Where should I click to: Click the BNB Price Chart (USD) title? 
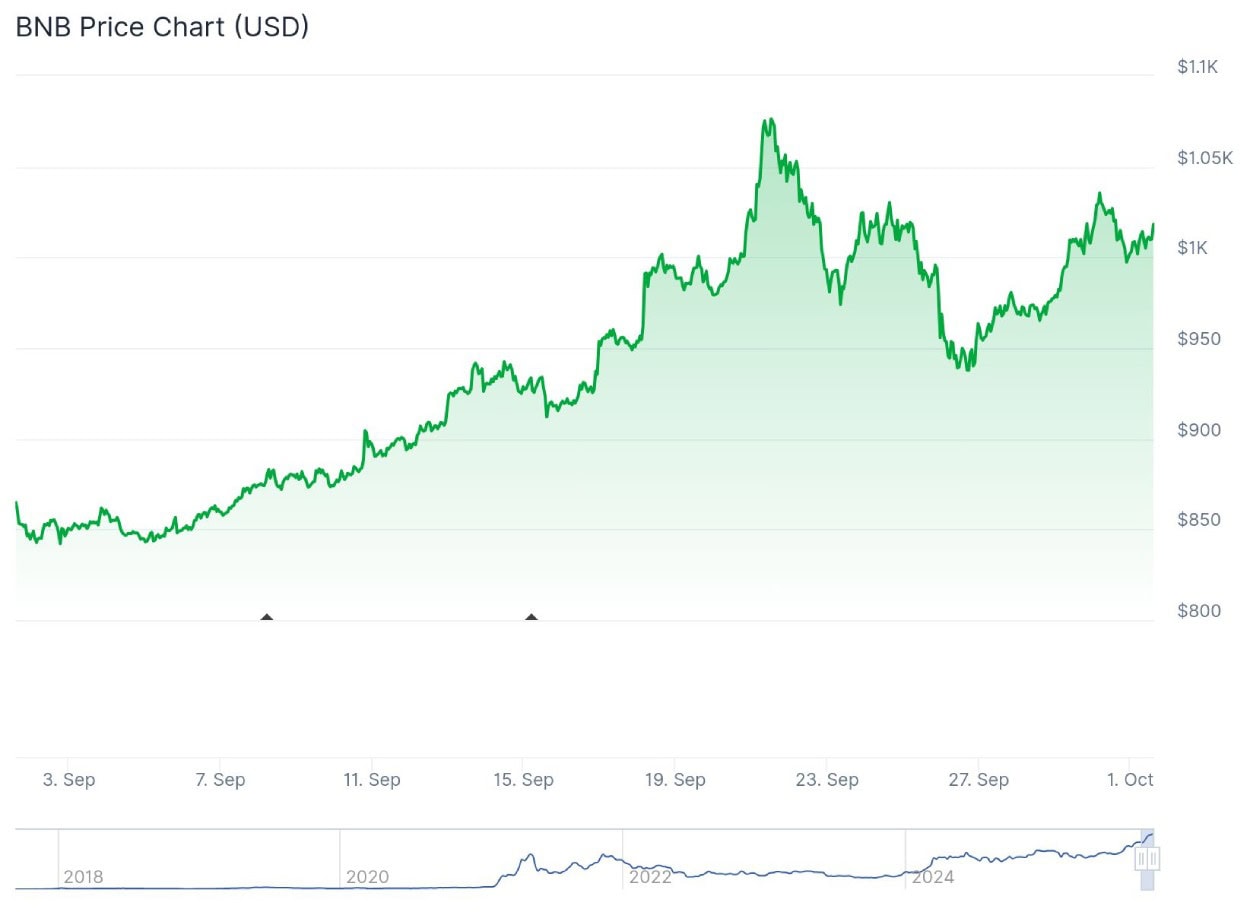pos(162,27)
